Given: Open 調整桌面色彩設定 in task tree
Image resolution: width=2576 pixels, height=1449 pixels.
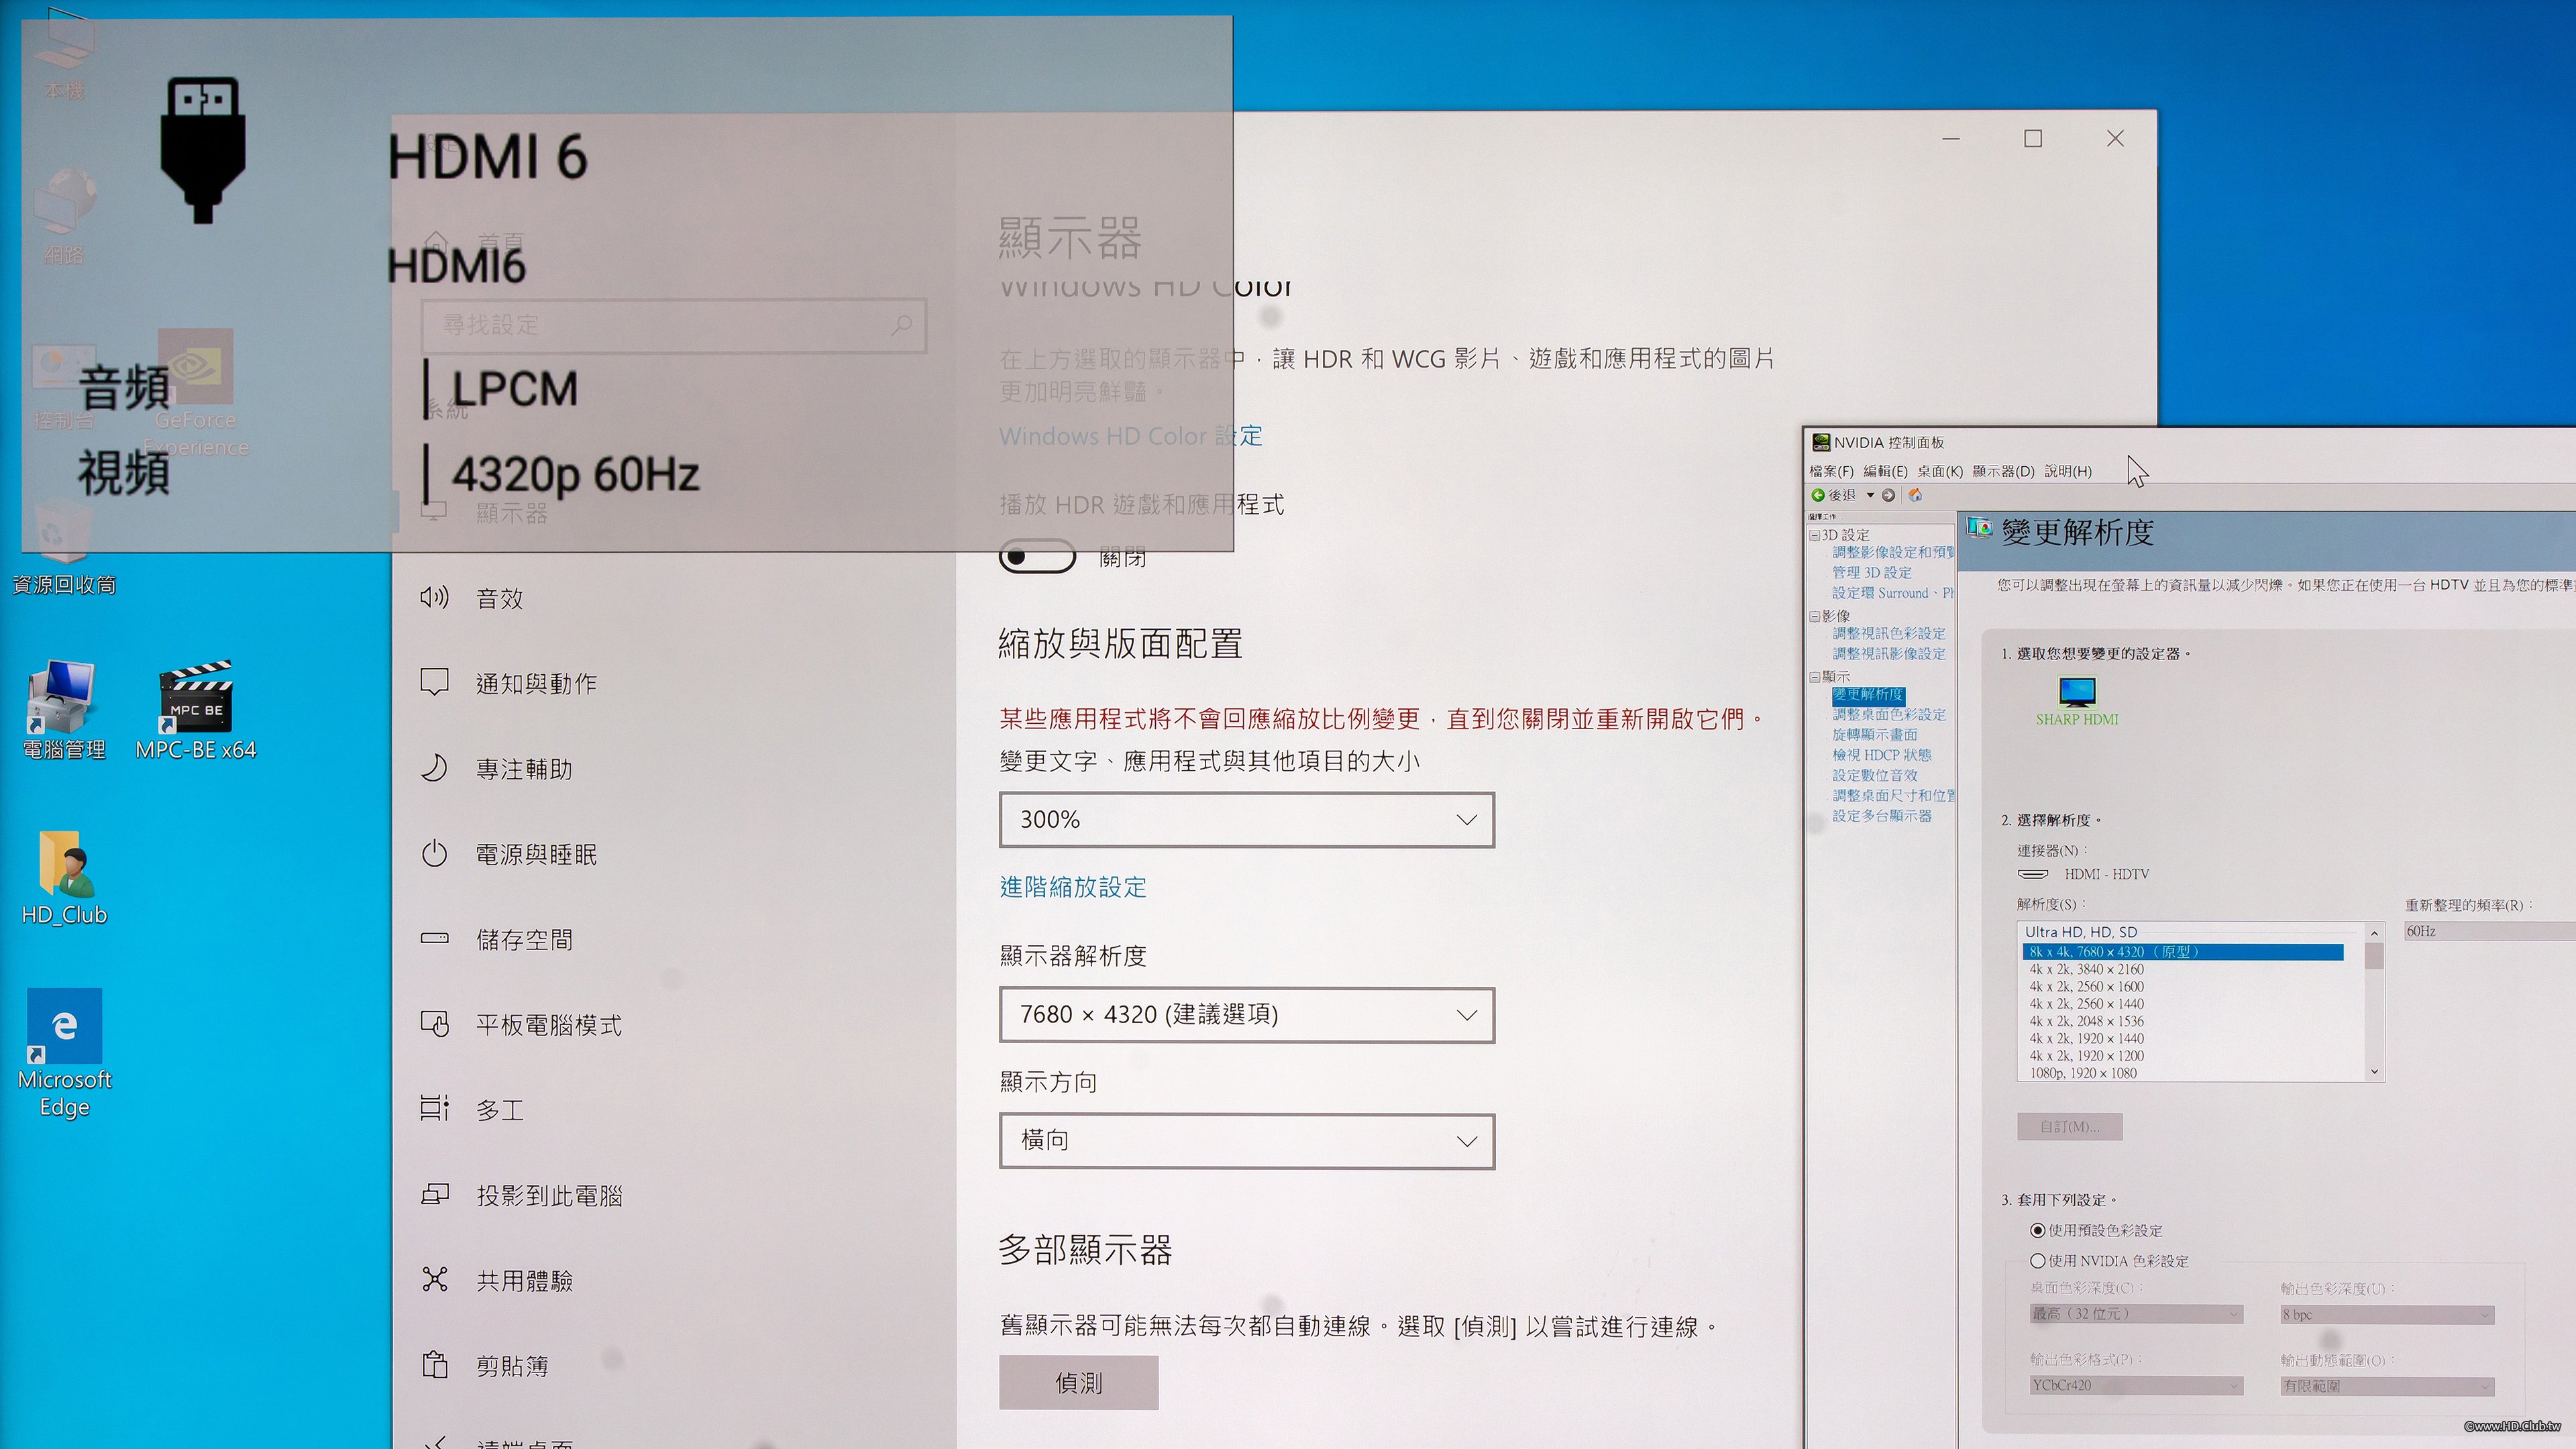Looking at the screenshot, I should [x=1889, y=715].
